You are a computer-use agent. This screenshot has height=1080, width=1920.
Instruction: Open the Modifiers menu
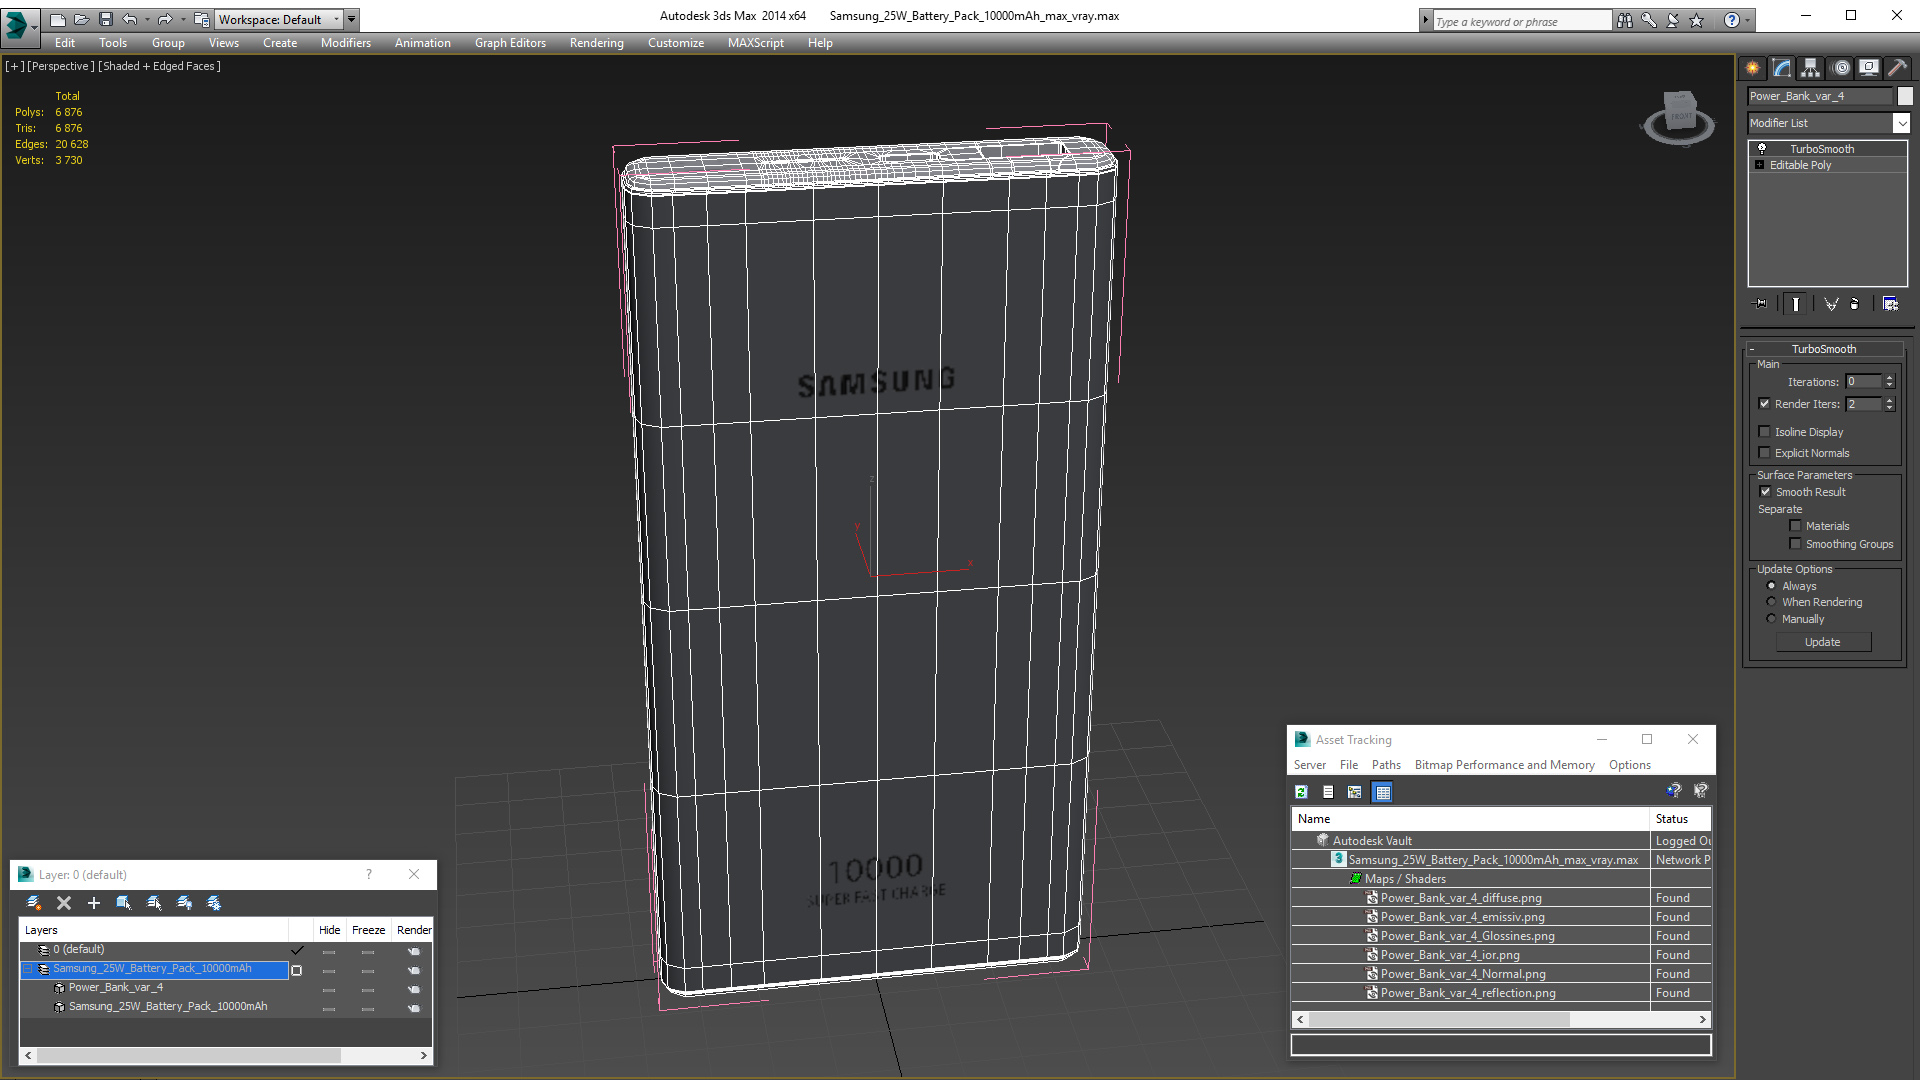pyautogui.click(x=345, y=43)
